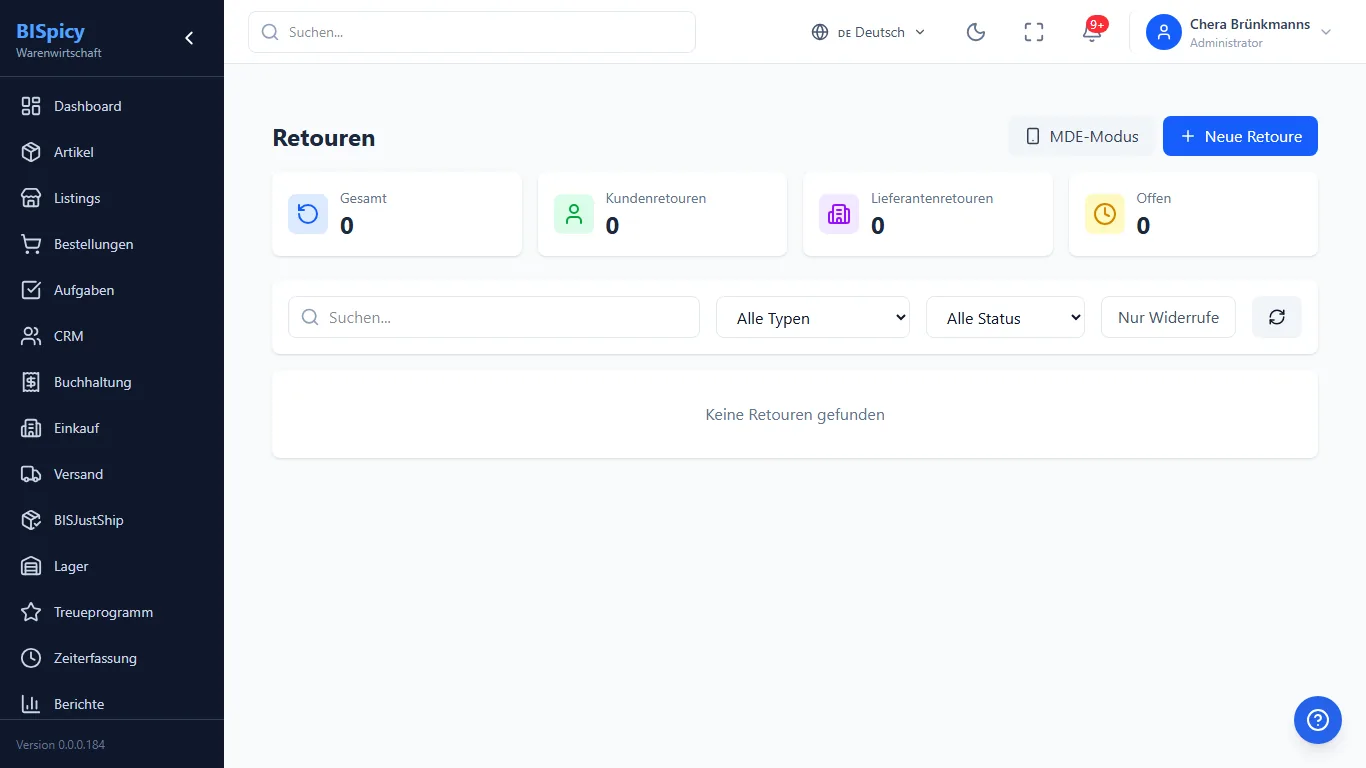The image size is (1366, 768).
Task: Click the Version 0.0.0.184 text
Action: 60,745
